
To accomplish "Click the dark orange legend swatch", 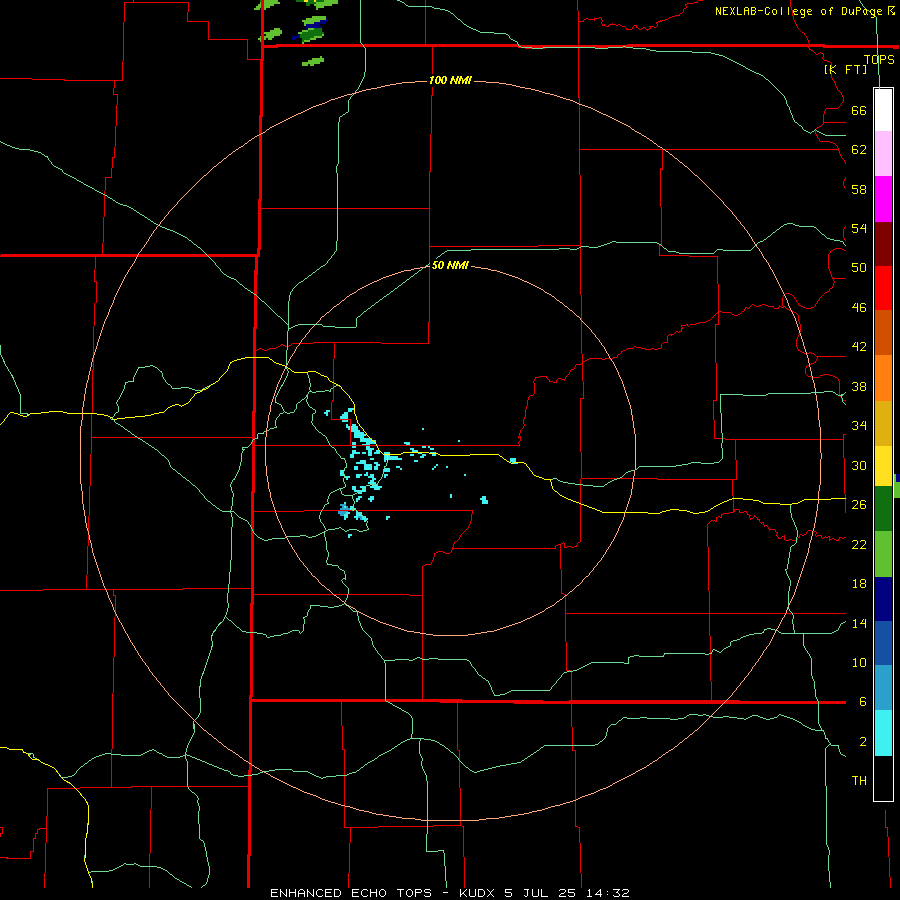I will pyautogui.click(x=883, y=333).
